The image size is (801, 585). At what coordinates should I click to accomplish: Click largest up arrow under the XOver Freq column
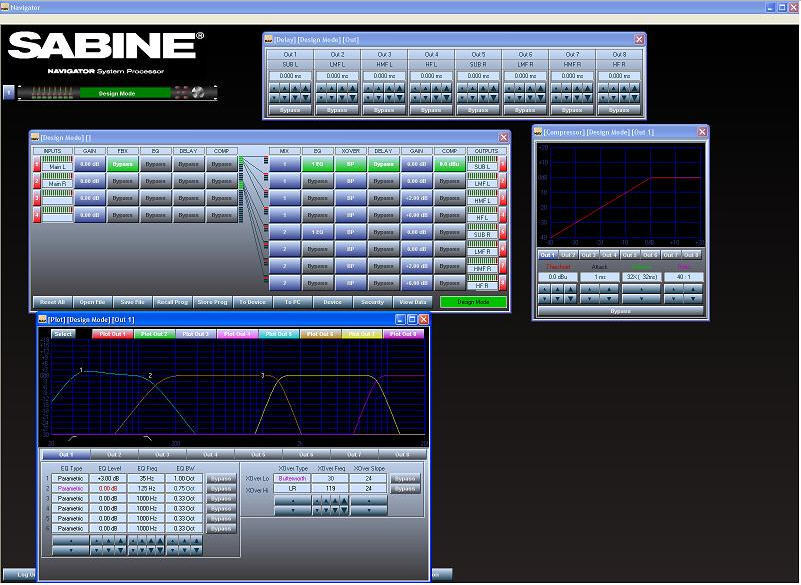(344, 501)
